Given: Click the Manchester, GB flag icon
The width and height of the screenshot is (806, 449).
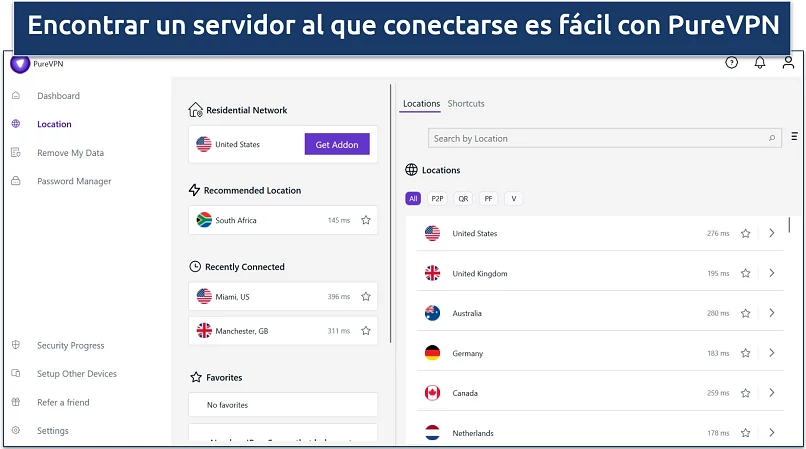Looking at the screenshot, I should pyautogui.click(x=204, y=331).
